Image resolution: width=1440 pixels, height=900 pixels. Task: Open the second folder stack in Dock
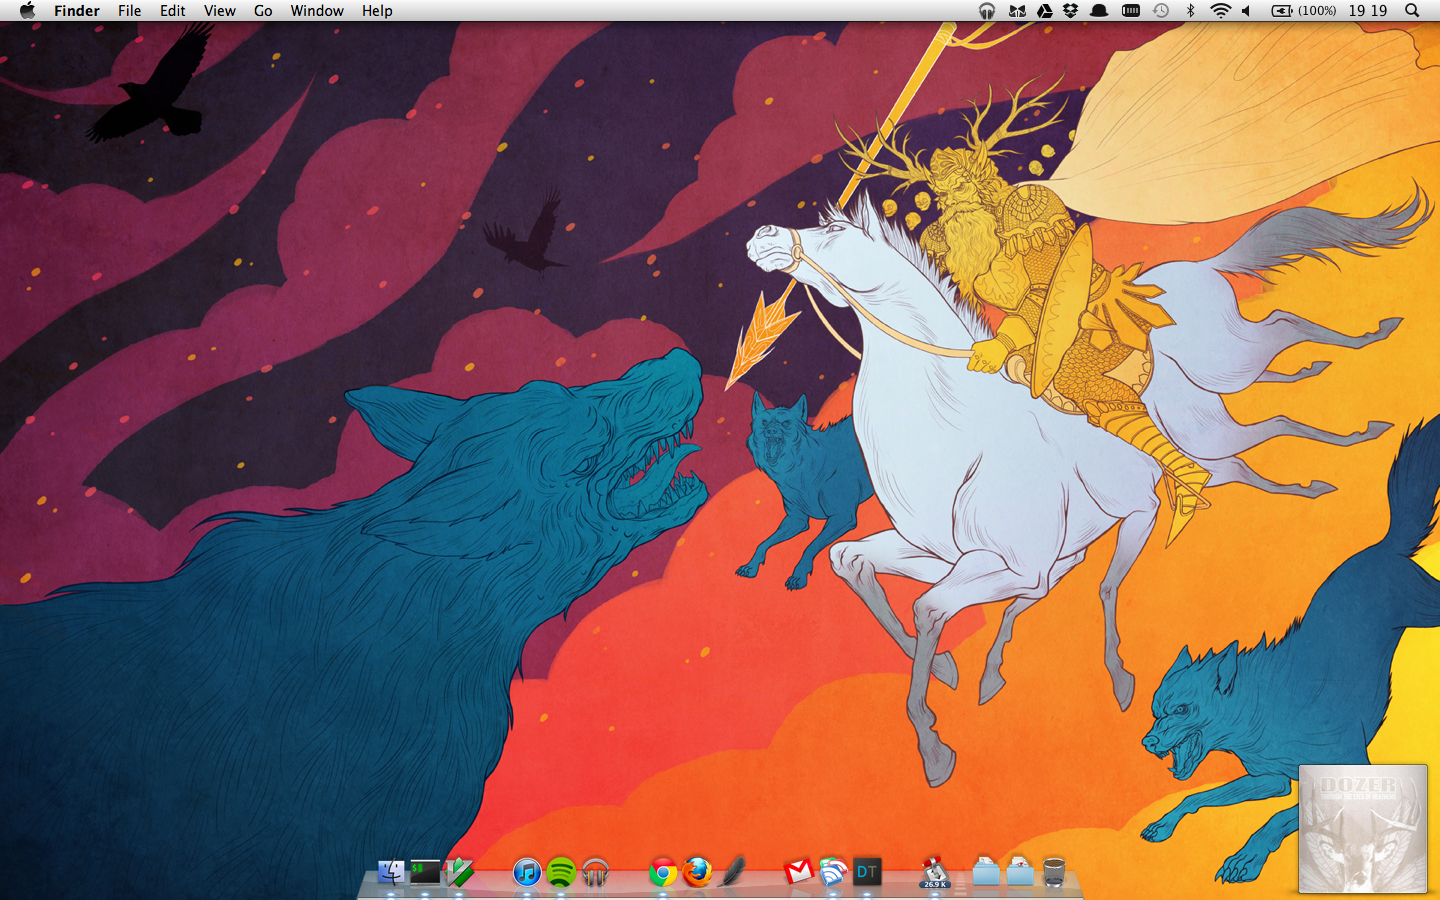1019,872
